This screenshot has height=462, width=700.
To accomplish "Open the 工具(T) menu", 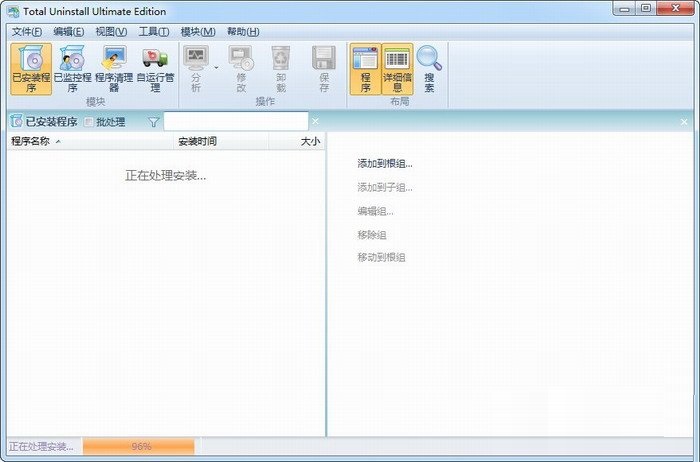I will point(154,32).
